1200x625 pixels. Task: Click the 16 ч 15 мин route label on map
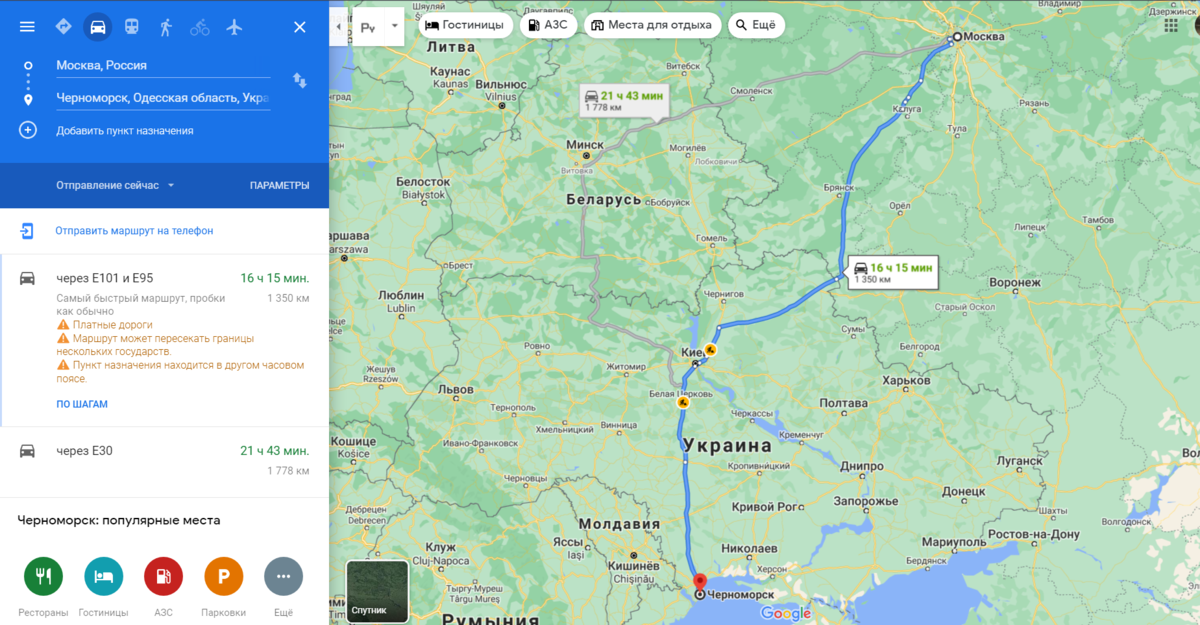pyautogui.click(x=893, y=272)
